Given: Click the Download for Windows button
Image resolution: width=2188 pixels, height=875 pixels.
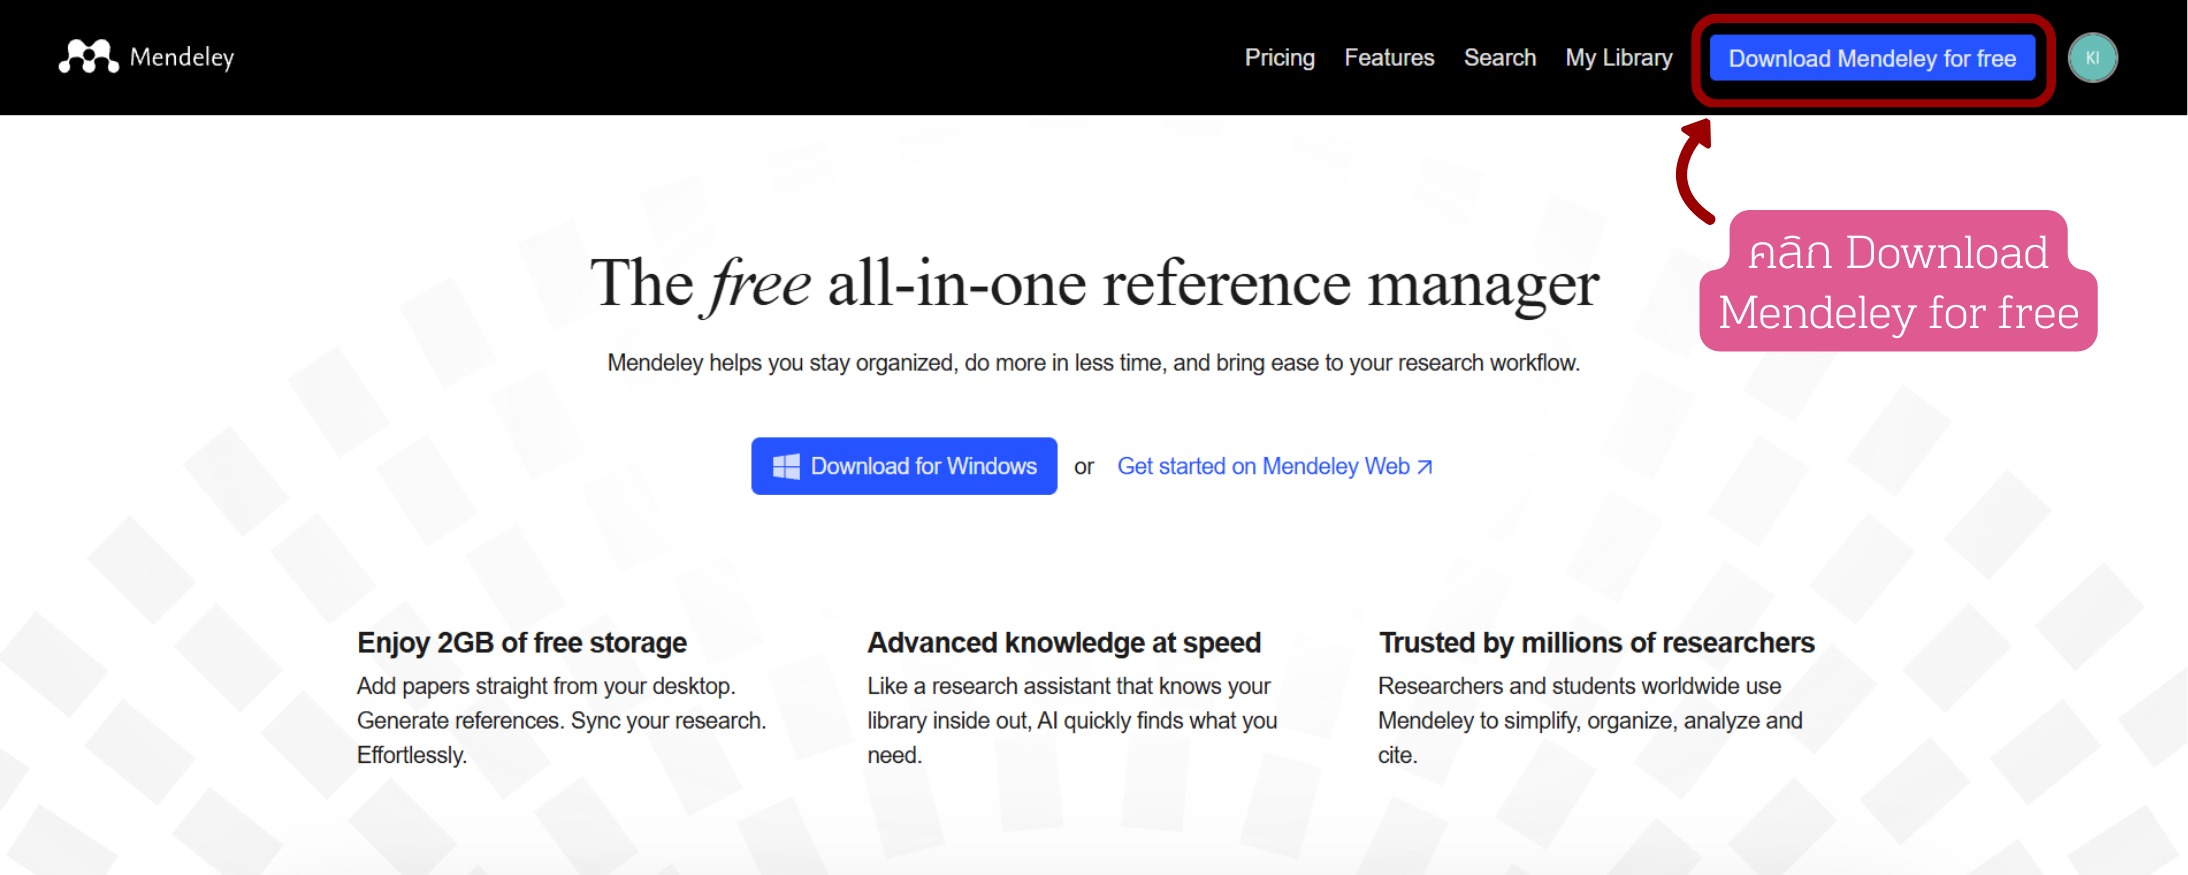Looking at the screenshot, I should click(x=904, y=466).
